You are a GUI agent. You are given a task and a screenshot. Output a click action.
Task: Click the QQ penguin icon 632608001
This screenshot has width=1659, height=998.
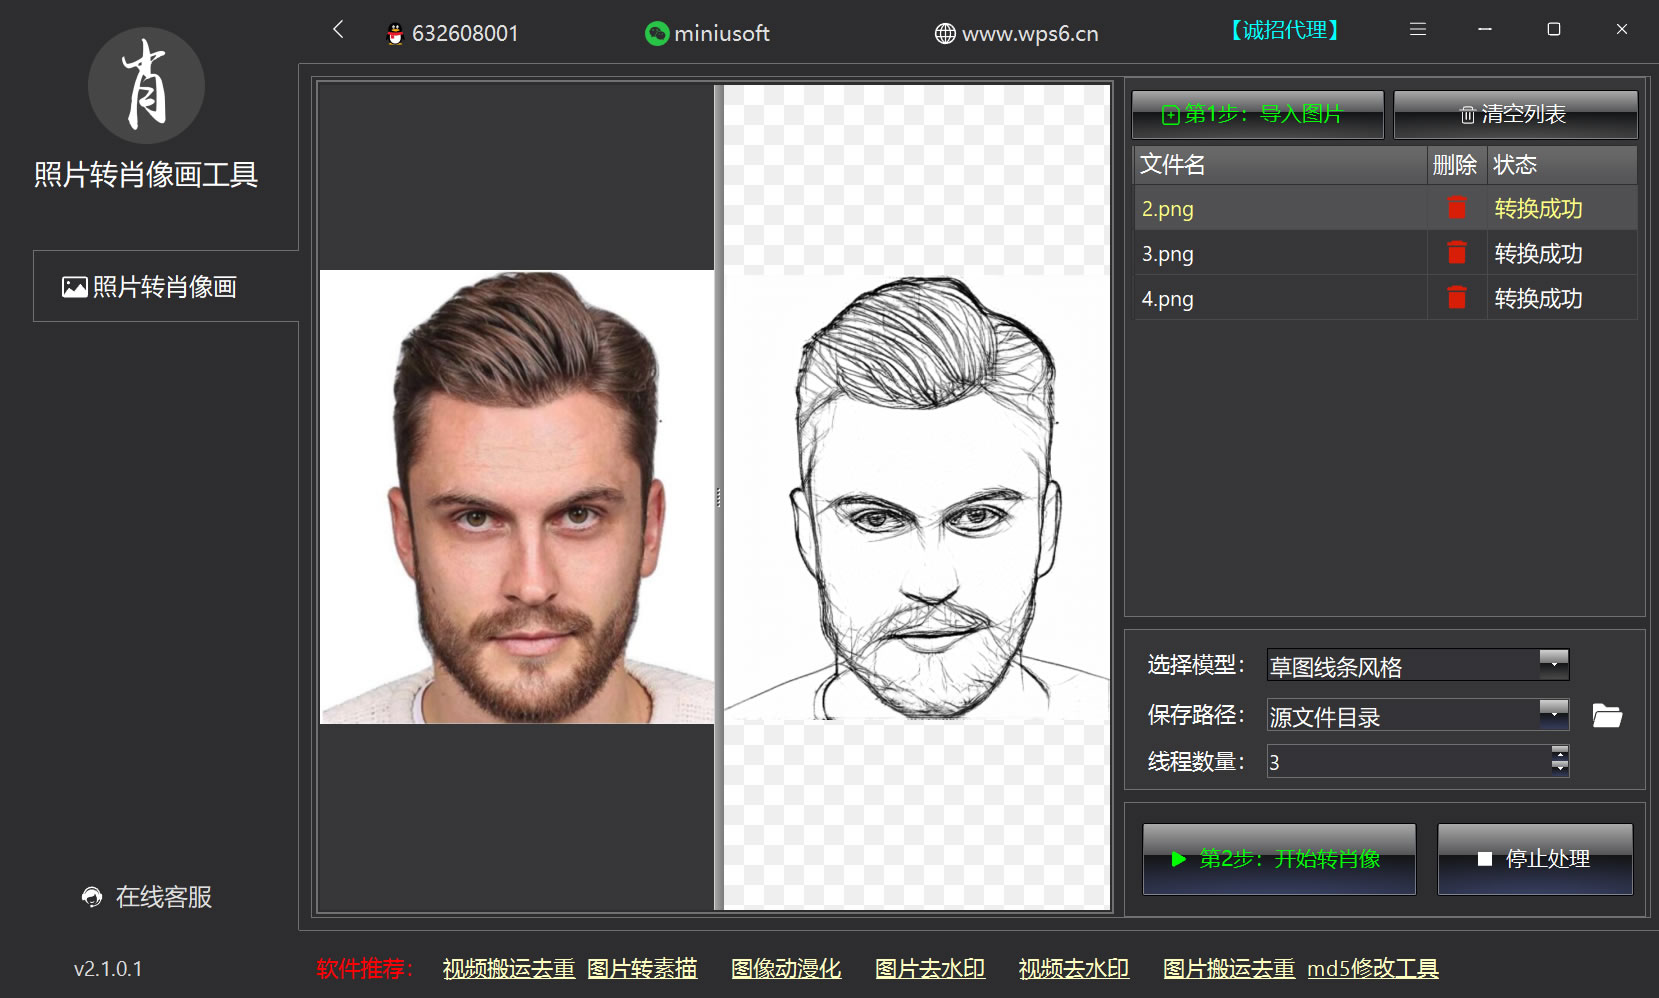click(395, 34)
